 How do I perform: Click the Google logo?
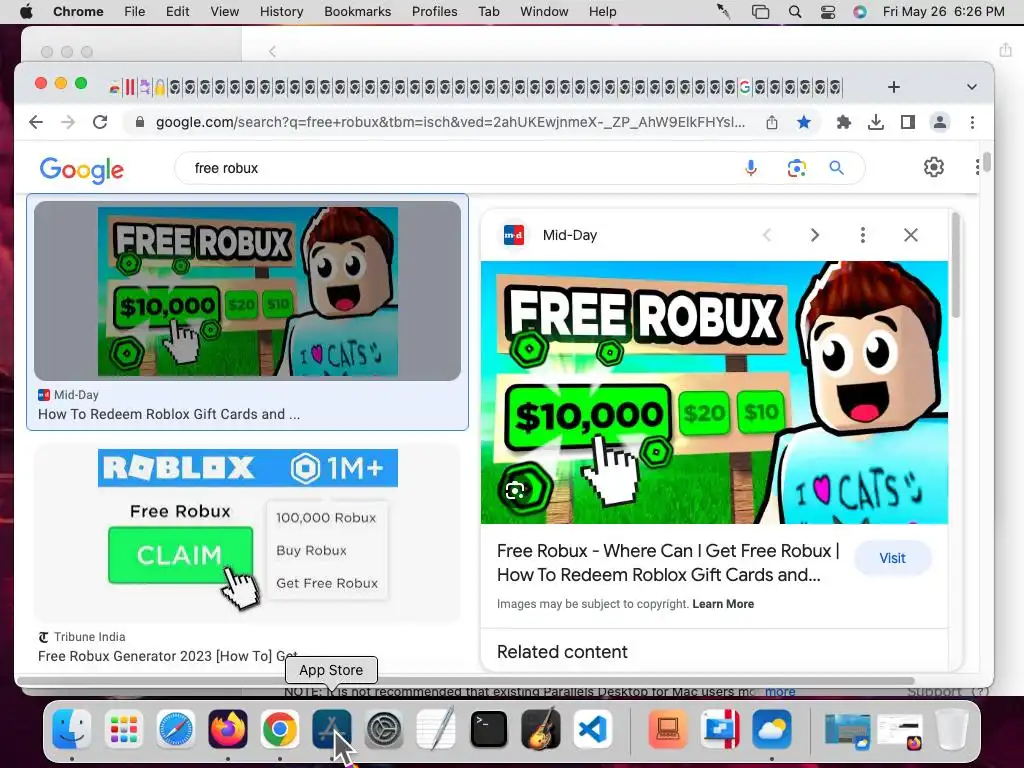click(x=82, y=170)
